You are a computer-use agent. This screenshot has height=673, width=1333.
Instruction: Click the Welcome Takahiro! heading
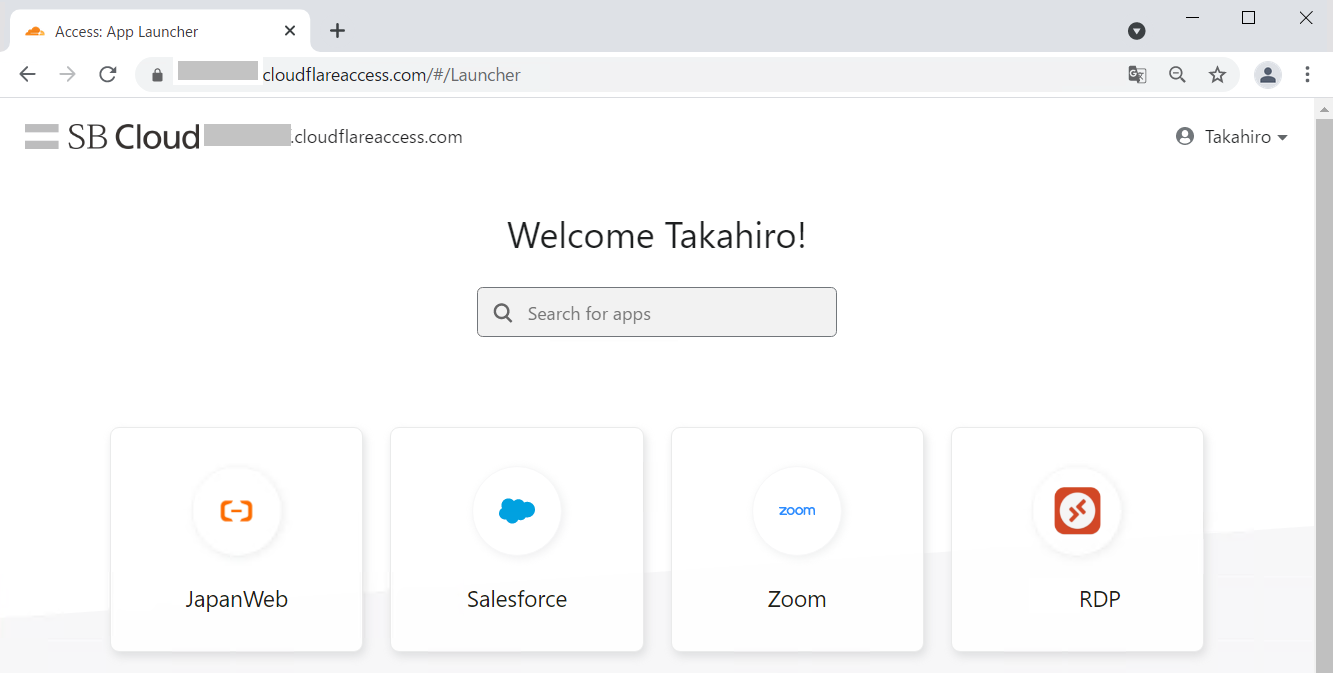(x=657, y=236)
